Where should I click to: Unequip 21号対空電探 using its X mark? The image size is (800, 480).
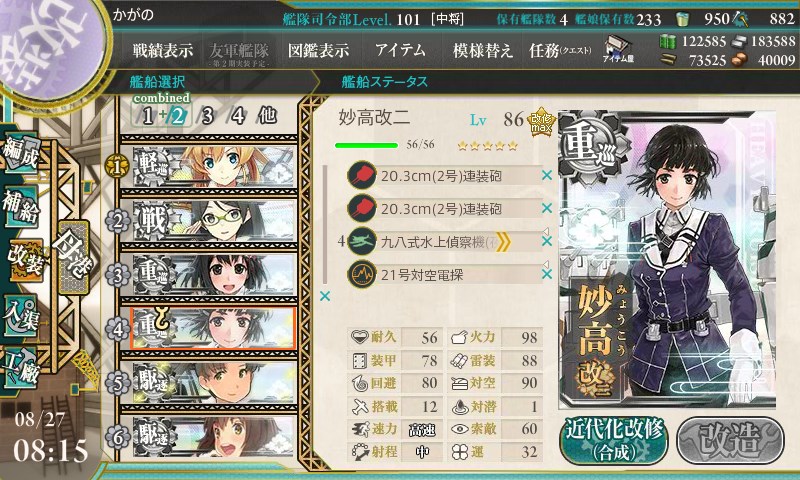tap(547, 274)
